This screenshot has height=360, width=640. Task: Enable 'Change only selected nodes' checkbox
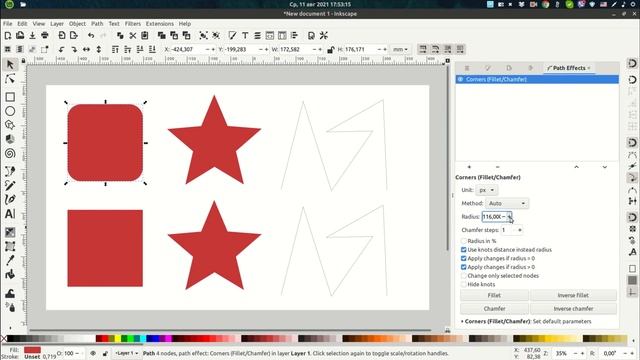pos(464,276)
